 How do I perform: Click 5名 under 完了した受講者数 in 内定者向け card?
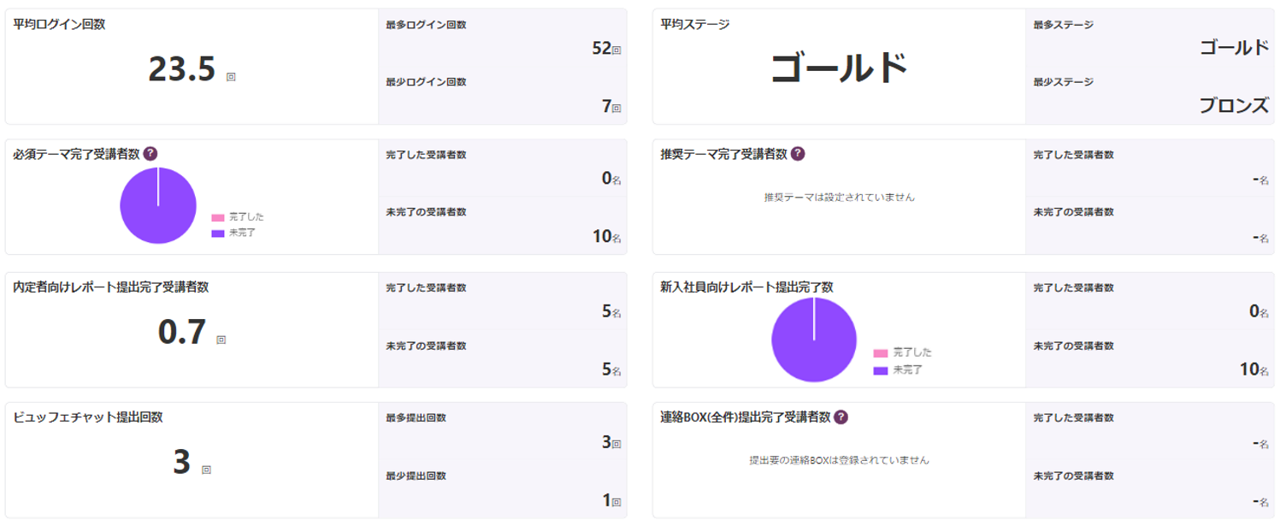(x=611, y=312)
